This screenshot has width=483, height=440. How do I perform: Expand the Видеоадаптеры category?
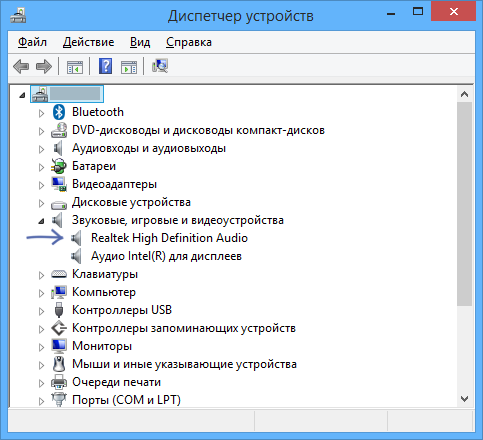click(x=41, y=185)
